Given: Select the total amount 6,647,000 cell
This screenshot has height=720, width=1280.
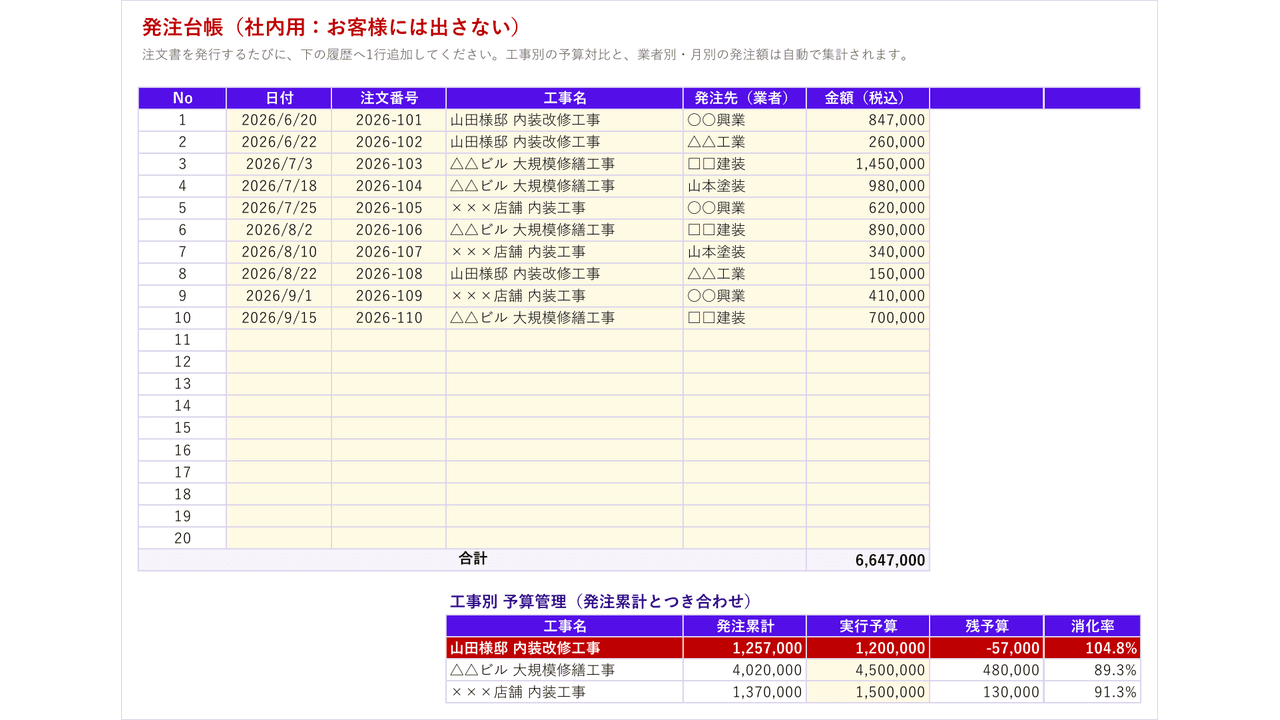Looking at the screenshot, I should [x=868, y=560].
